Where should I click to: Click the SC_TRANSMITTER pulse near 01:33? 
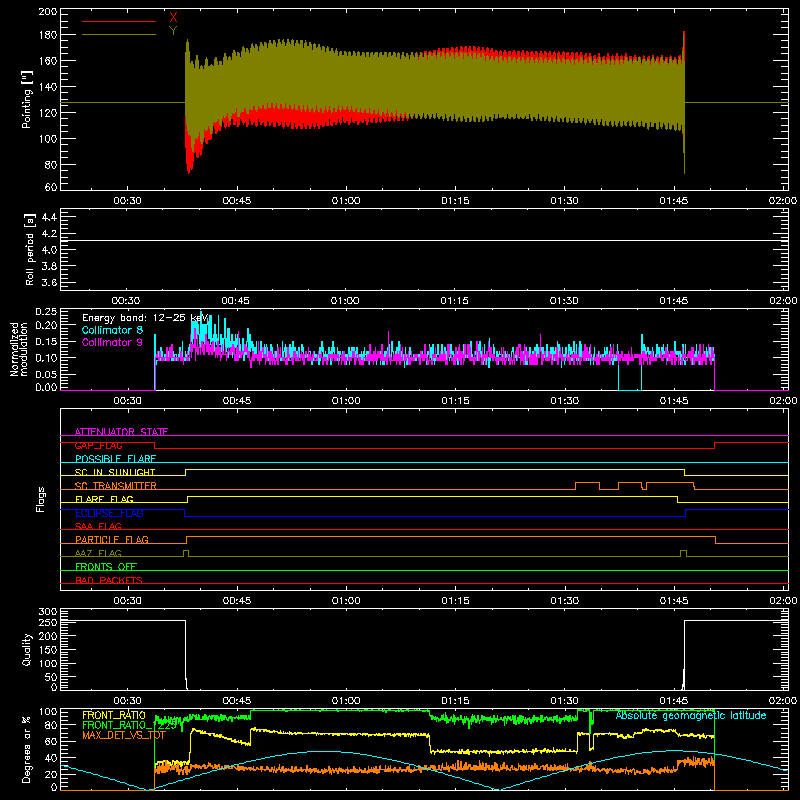[x=587, y=485]
